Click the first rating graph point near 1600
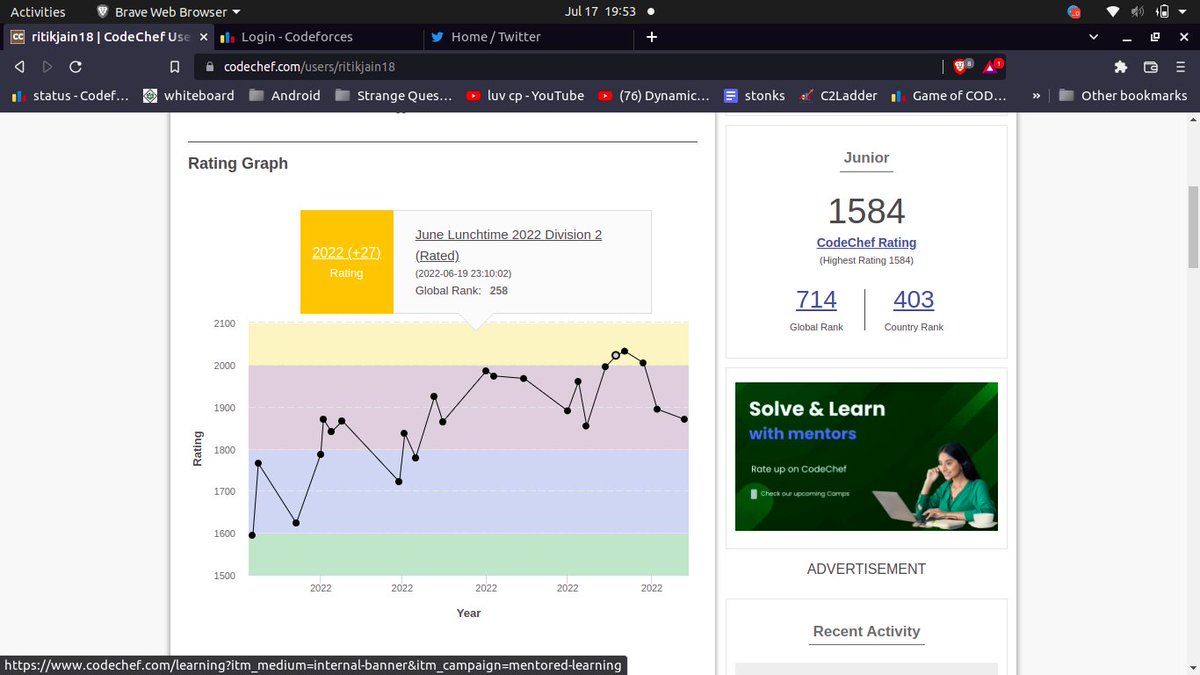The height and width of the screenshot is (675, 1200). (x=252, y=535)
